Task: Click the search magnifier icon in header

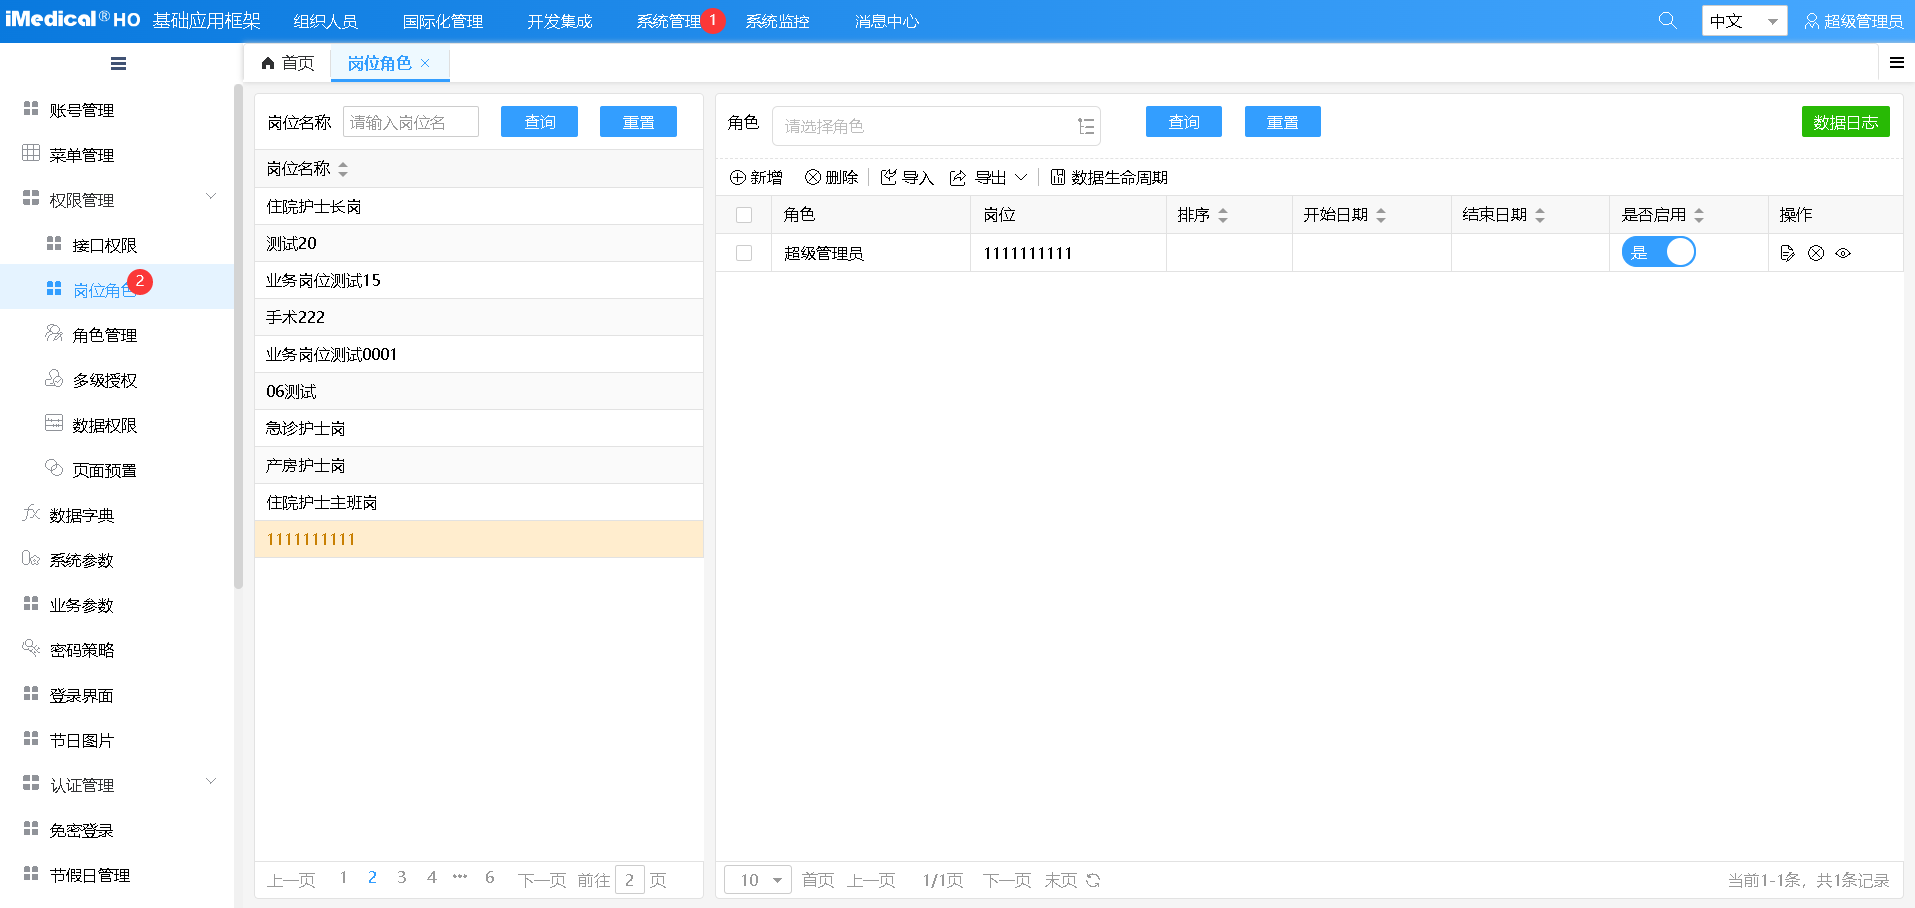Action: coord(1667,20)
